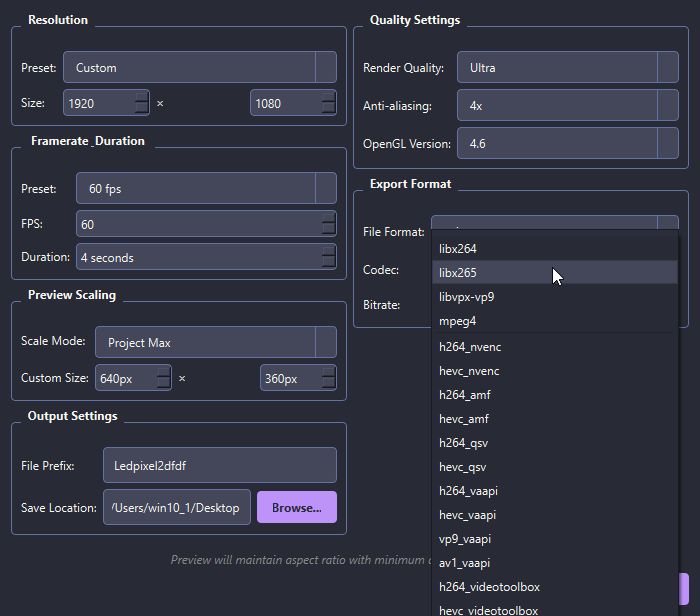Click the Browse... button
Viewport: 700px width, 616px height.
297,508
